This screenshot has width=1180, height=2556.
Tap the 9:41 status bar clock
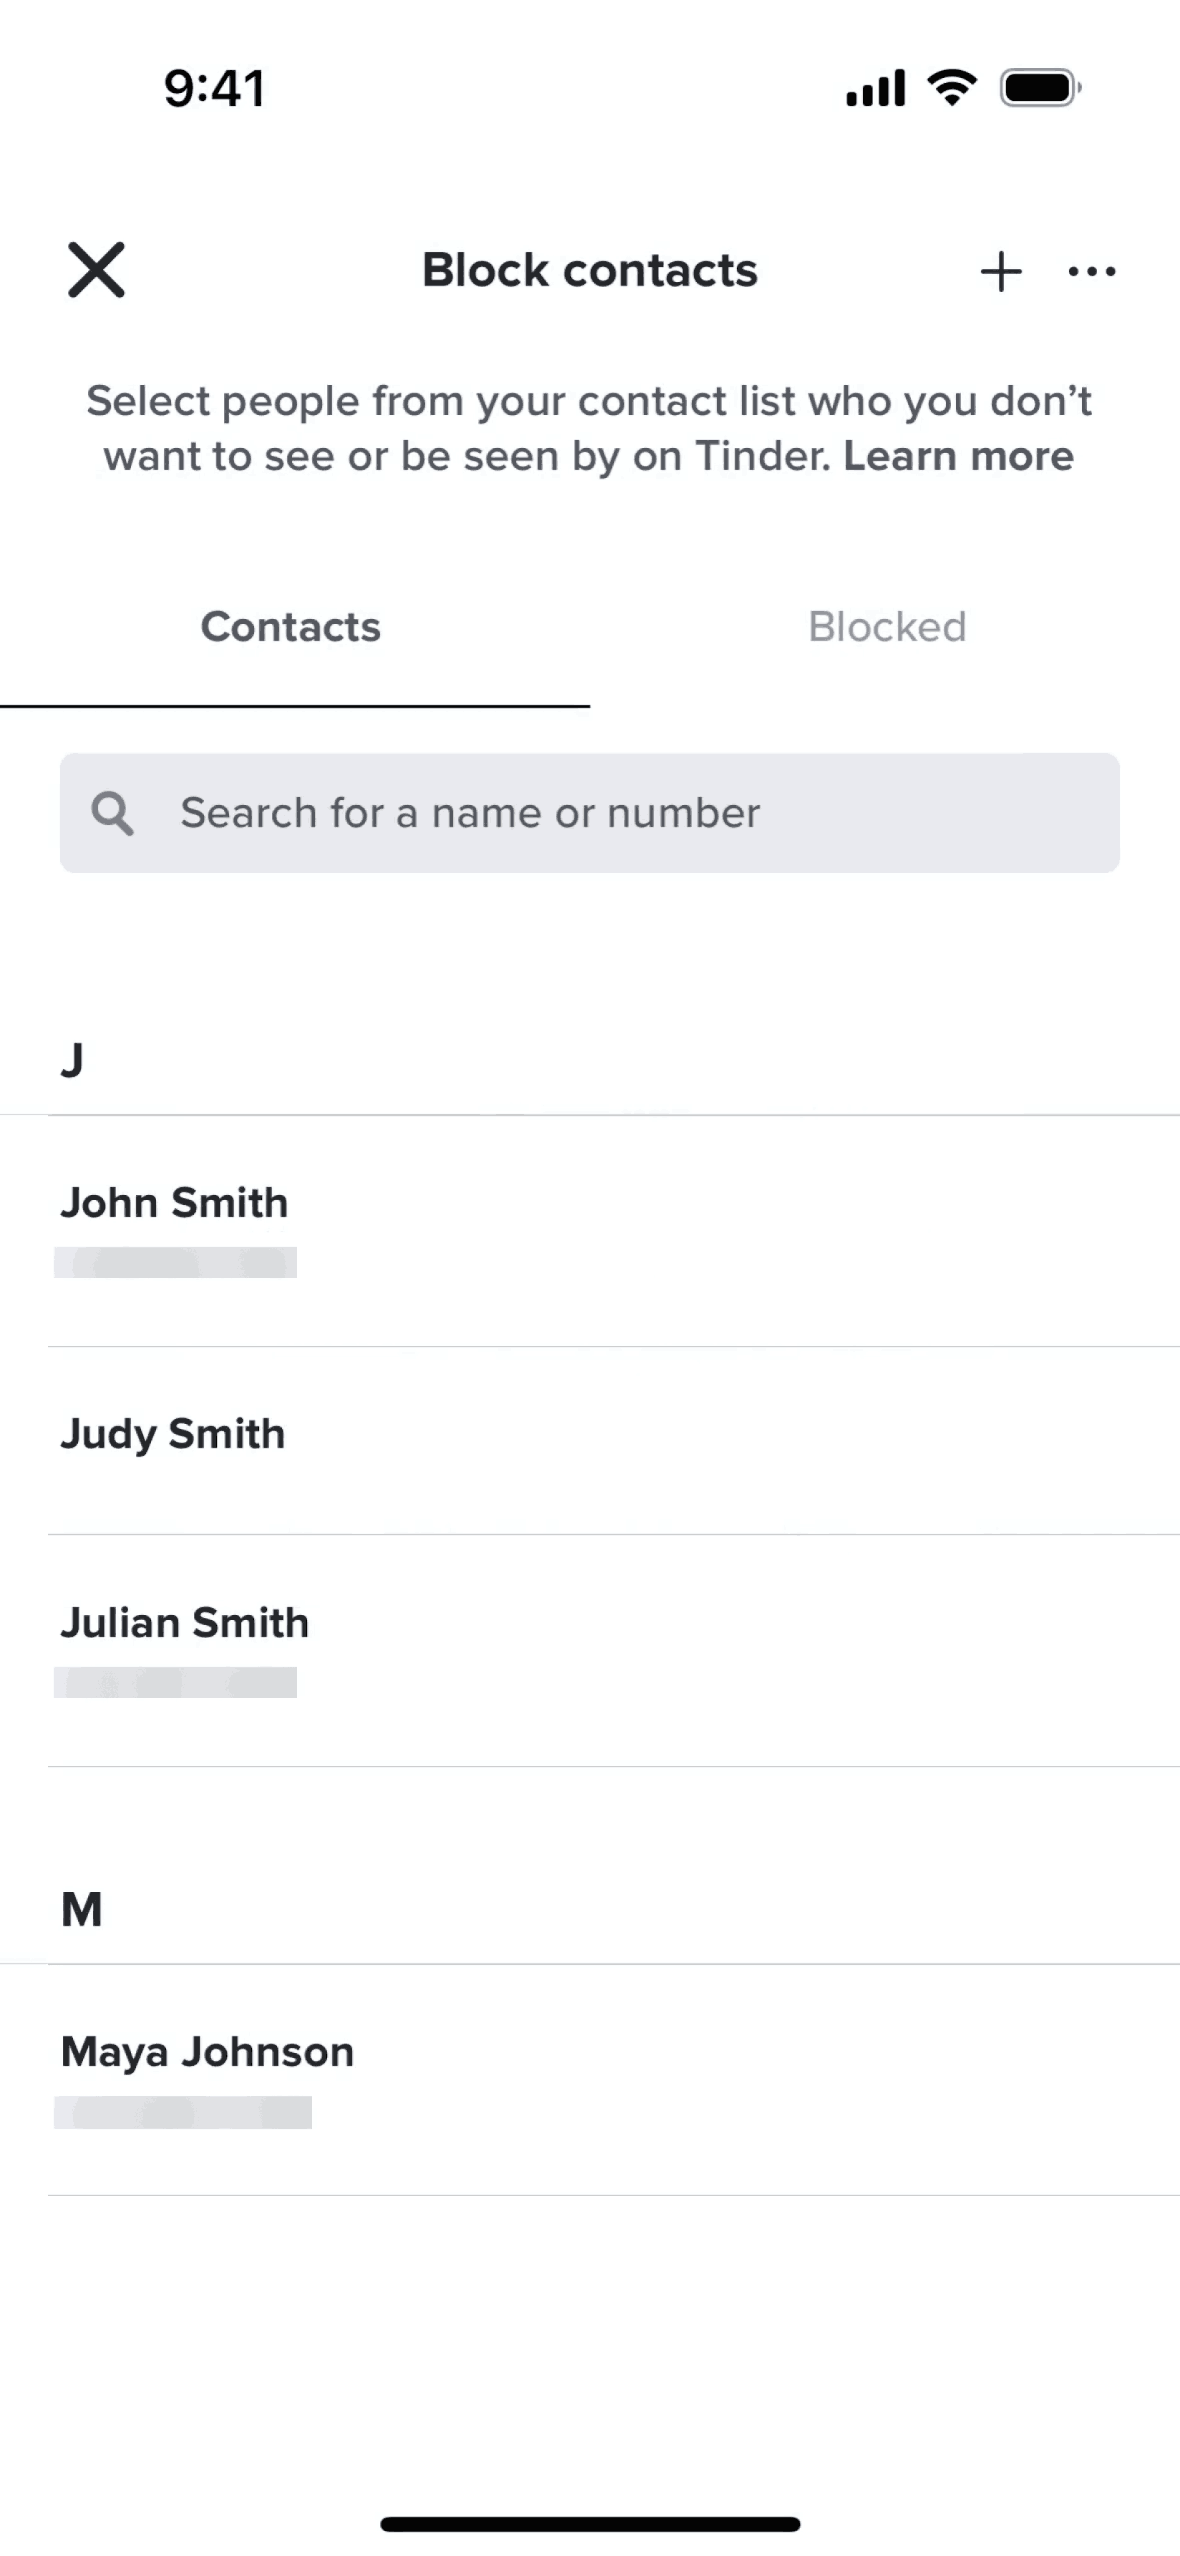click(x=214, y=88)
